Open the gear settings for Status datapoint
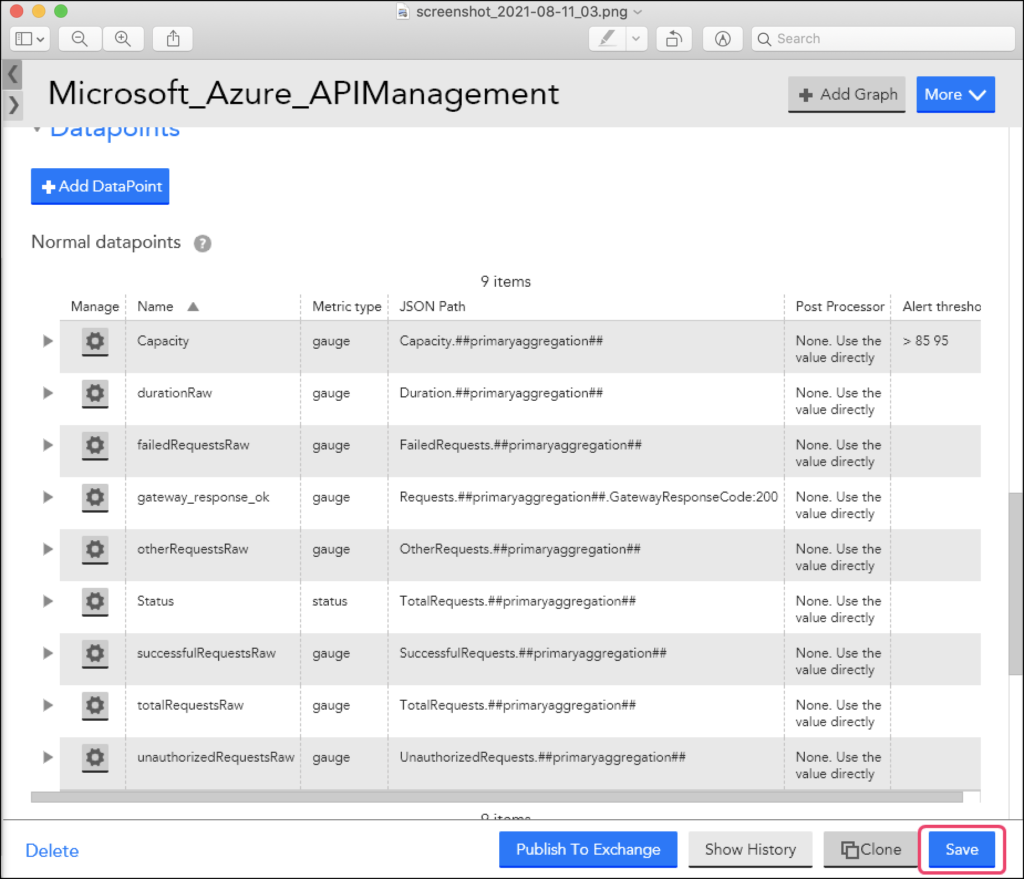Viewport: 1024px width, 879px height. point(95,601)
